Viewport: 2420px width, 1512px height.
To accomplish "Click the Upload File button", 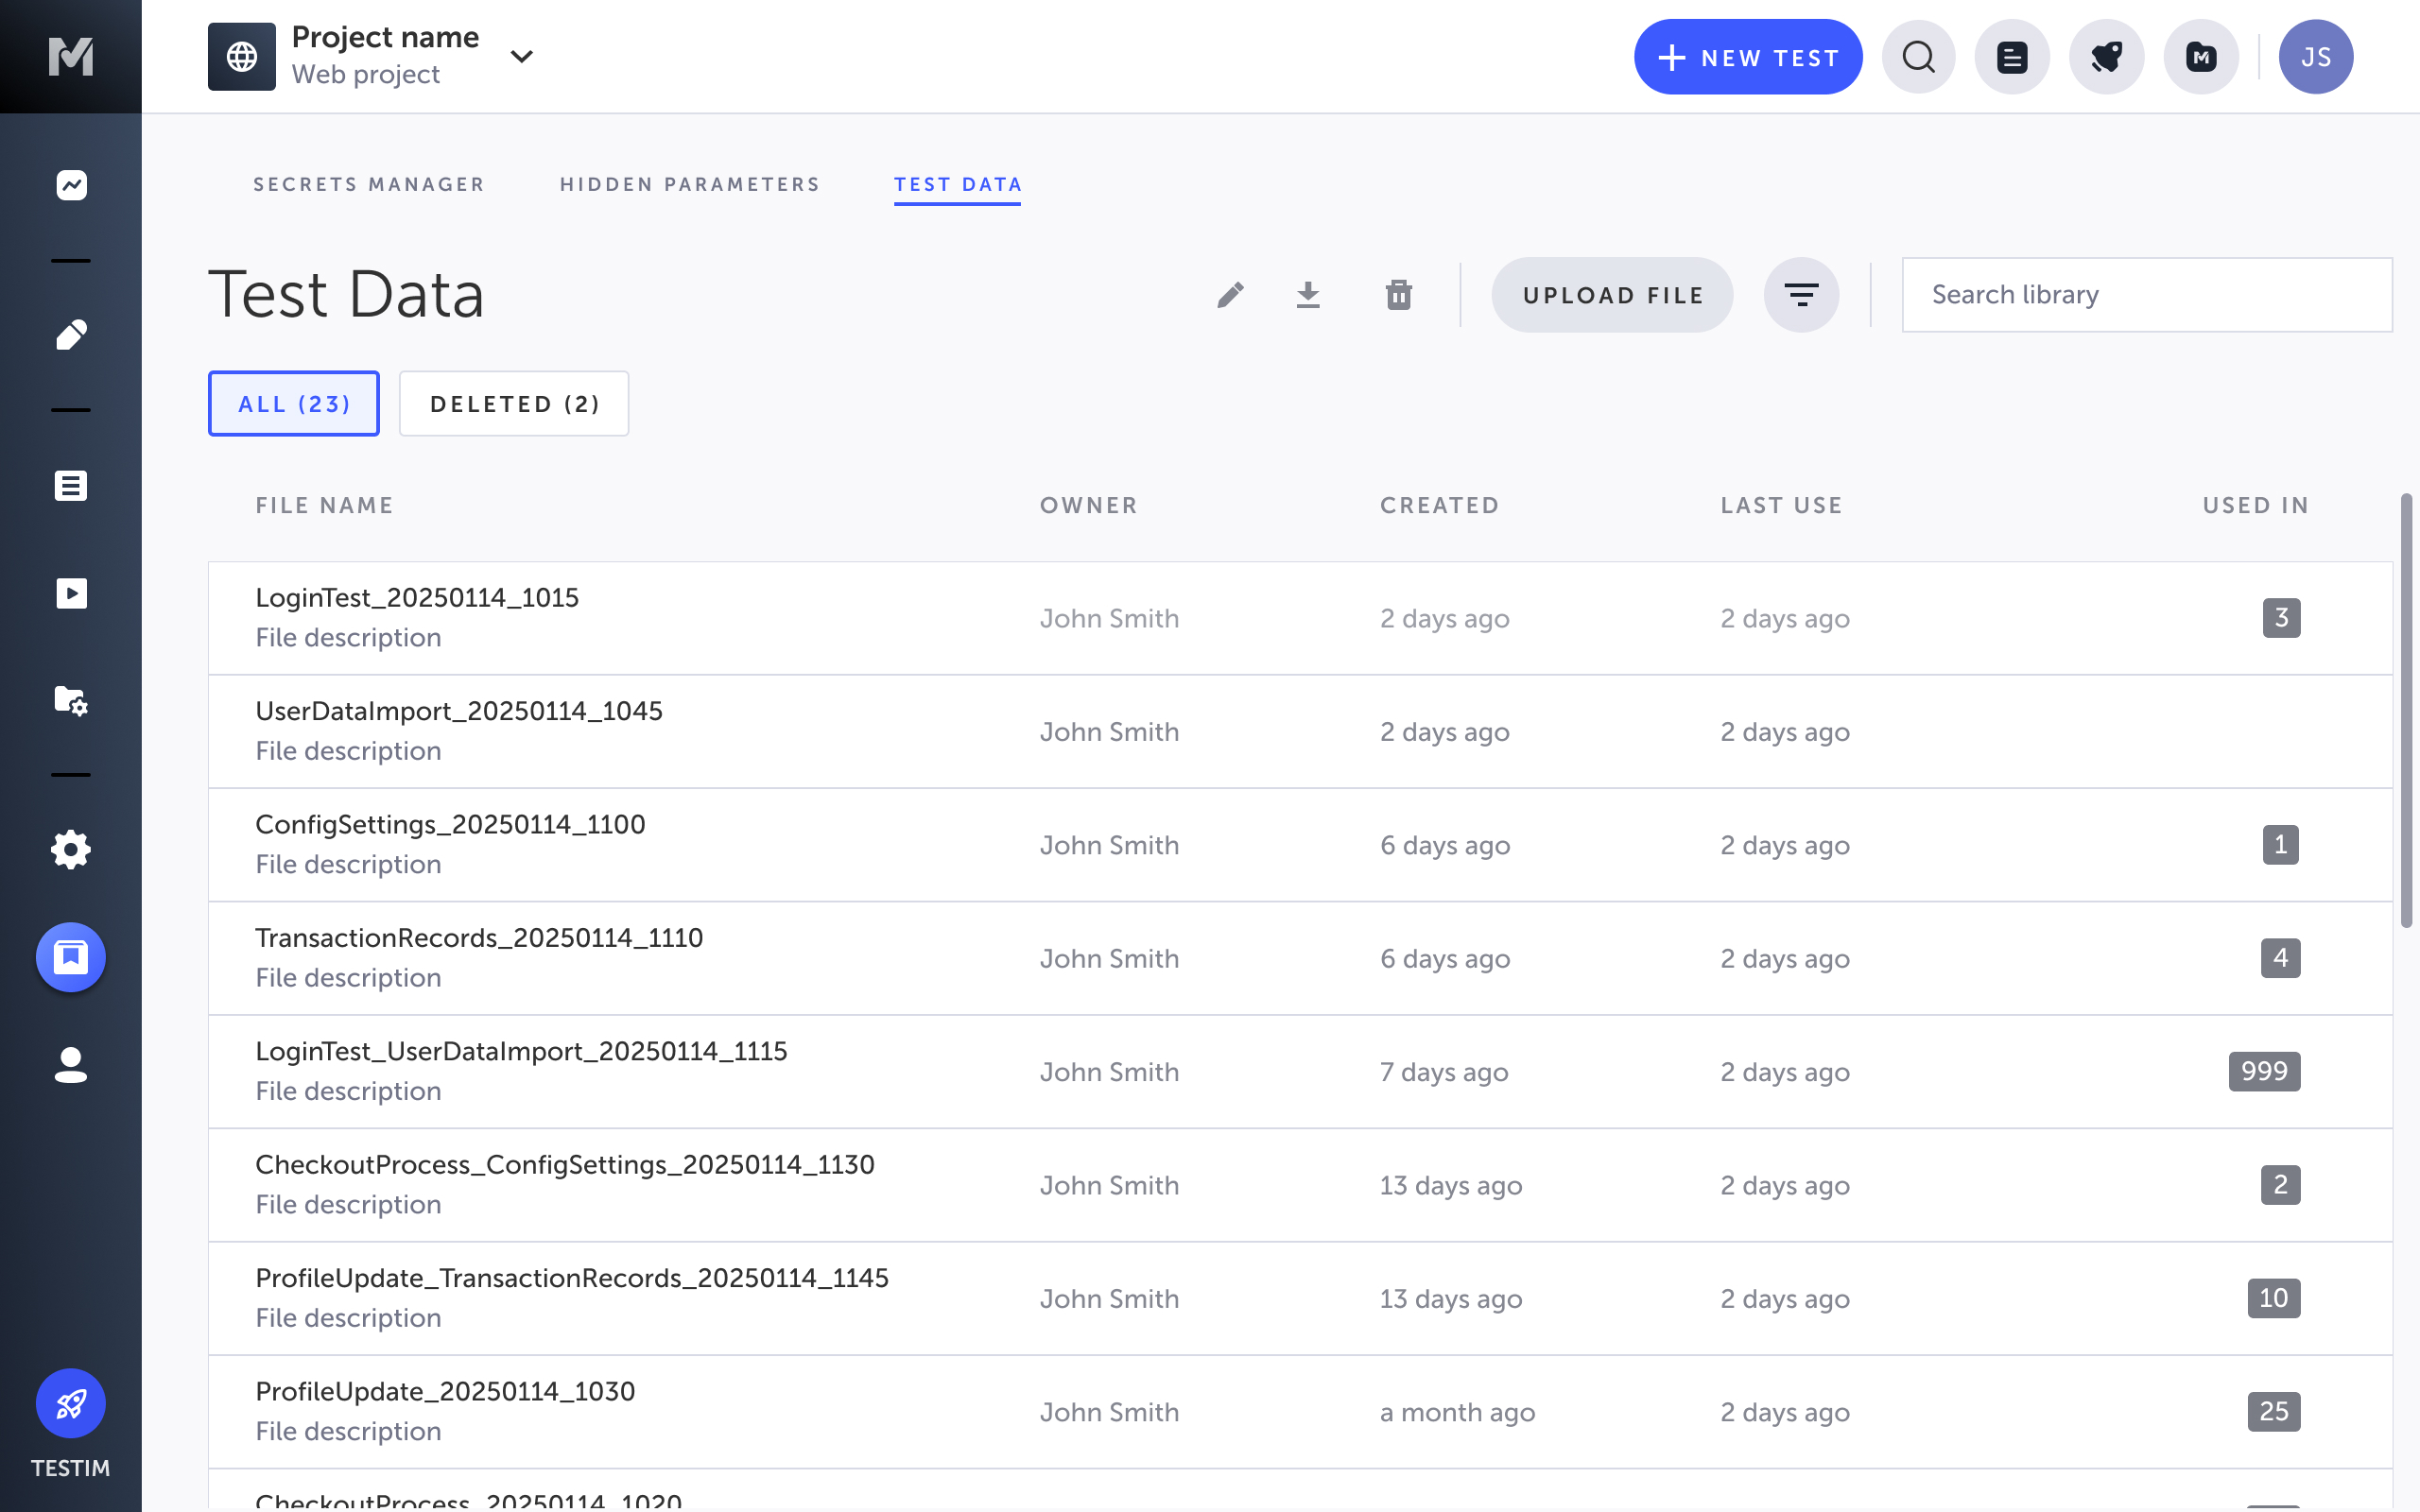I will tap(1612, 295).
